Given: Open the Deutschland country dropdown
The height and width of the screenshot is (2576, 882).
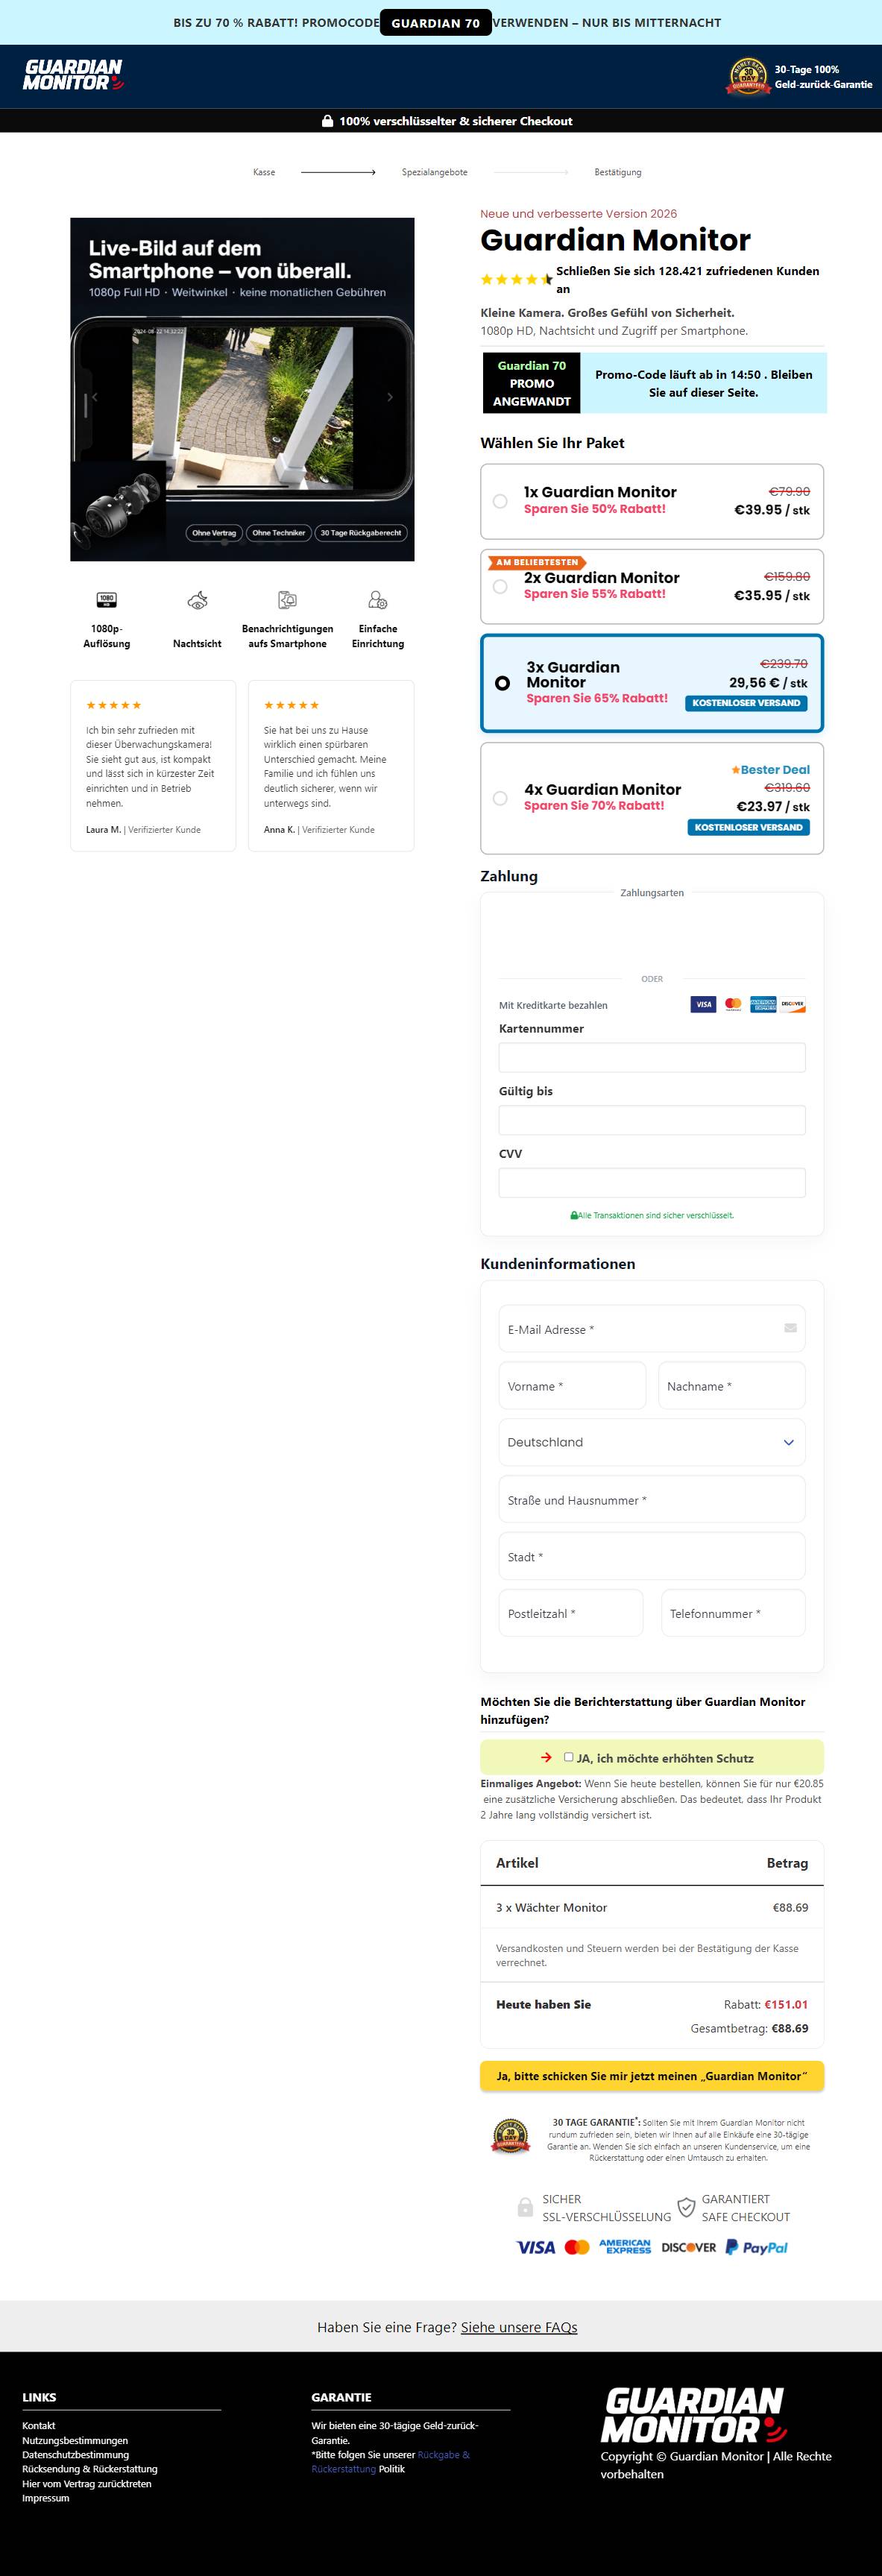Looking at the screenshot, I should coord(652,1442).
